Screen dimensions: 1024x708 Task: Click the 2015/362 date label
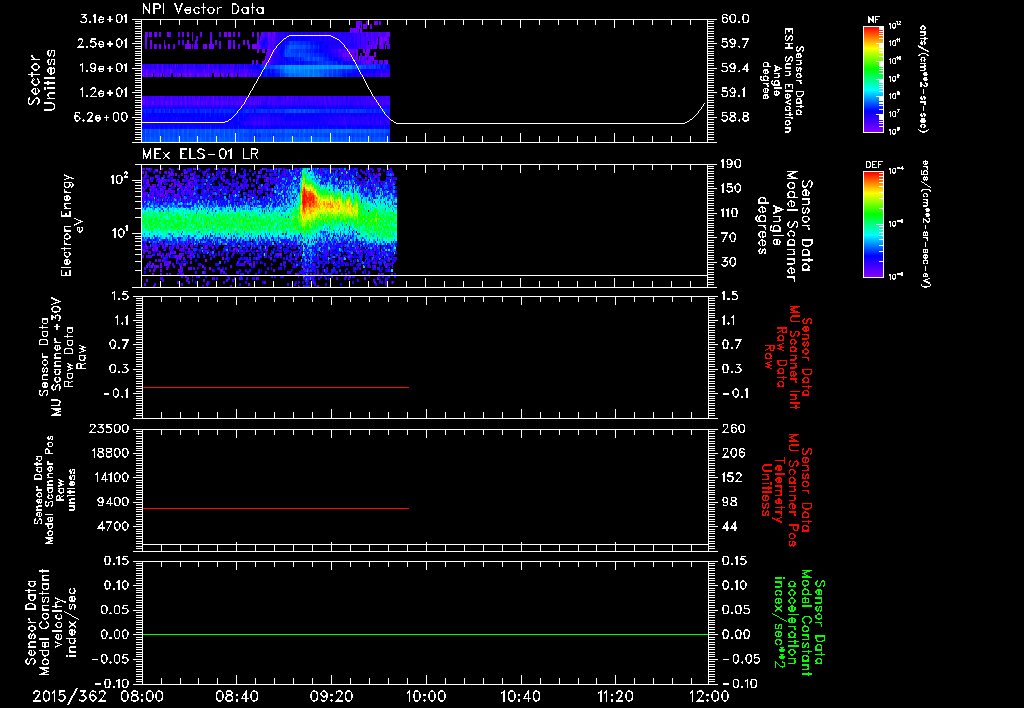pos(70,696)
